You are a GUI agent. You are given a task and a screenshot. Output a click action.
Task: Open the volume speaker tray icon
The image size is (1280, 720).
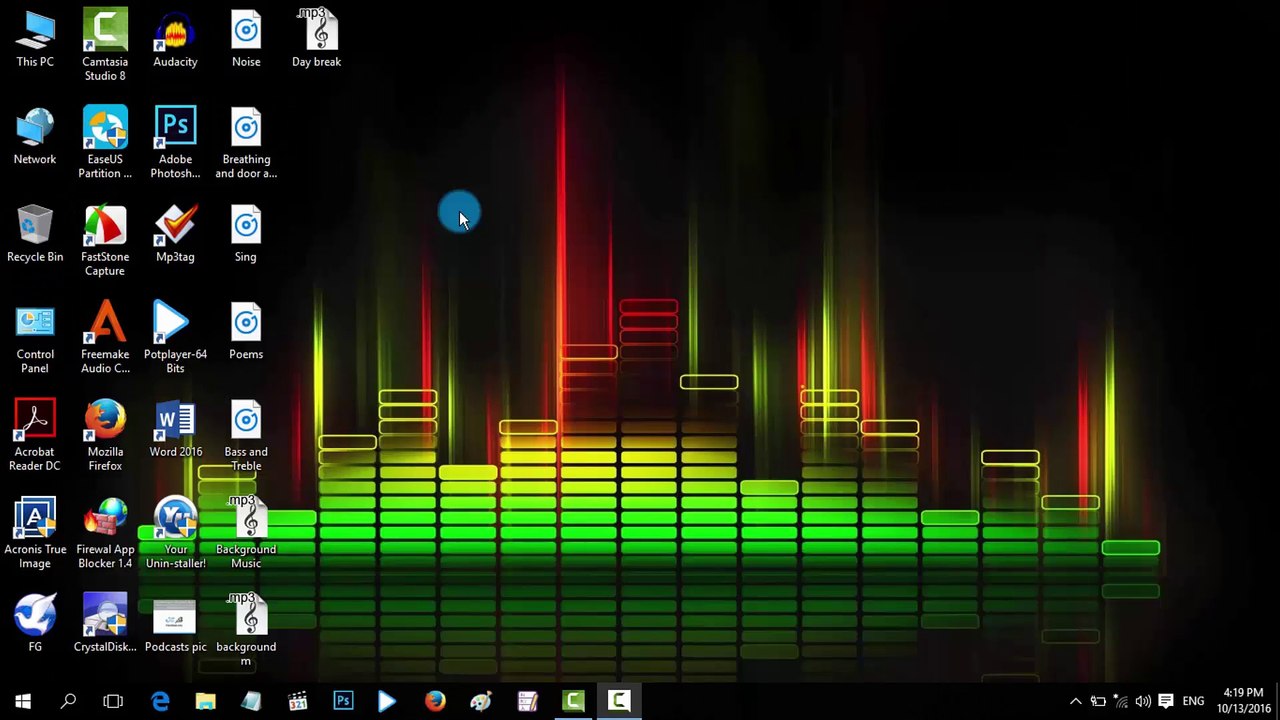point(1143,701)
